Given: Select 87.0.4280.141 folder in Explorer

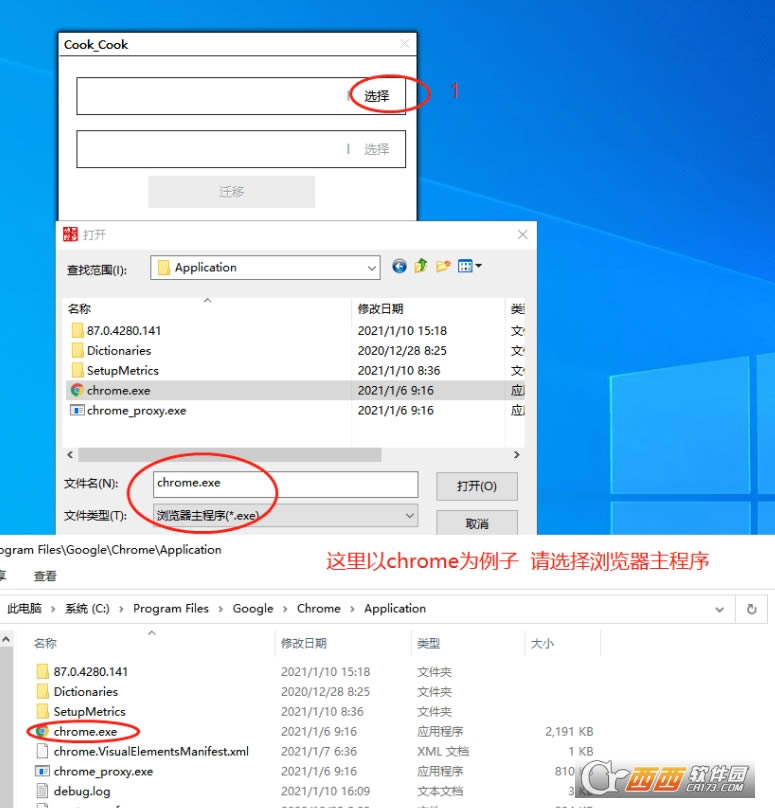Looking at the screenshot, I should click(82, 671).
